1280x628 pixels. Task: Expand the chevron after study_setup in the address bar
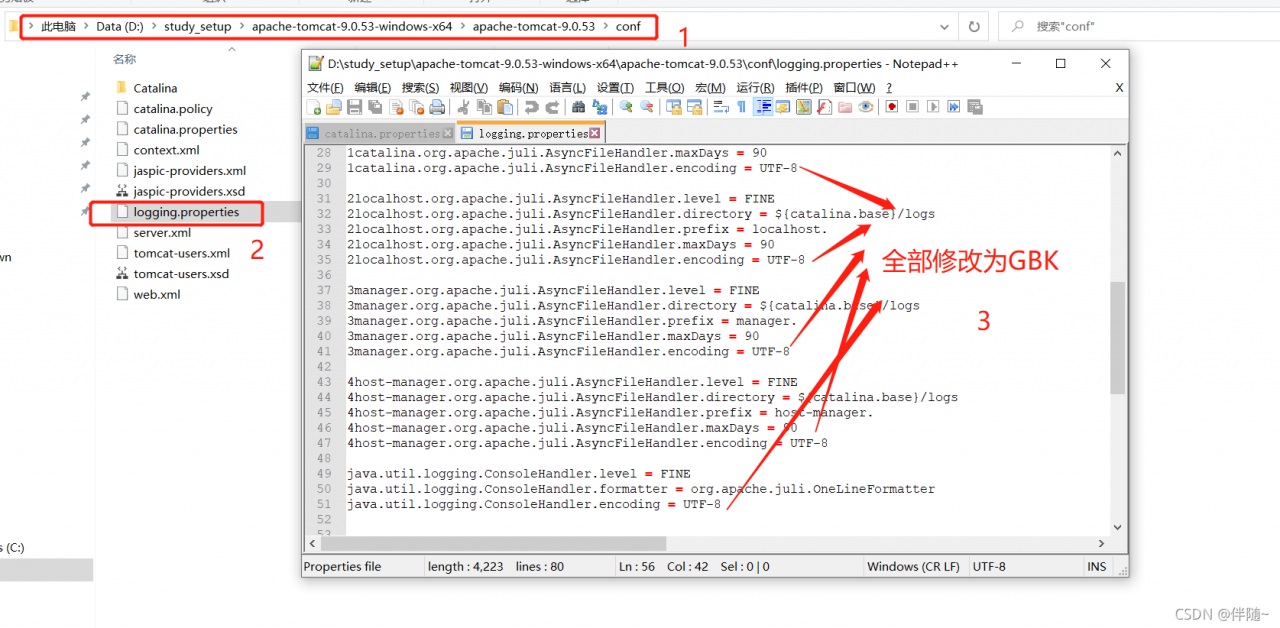[x=241, y=27]
